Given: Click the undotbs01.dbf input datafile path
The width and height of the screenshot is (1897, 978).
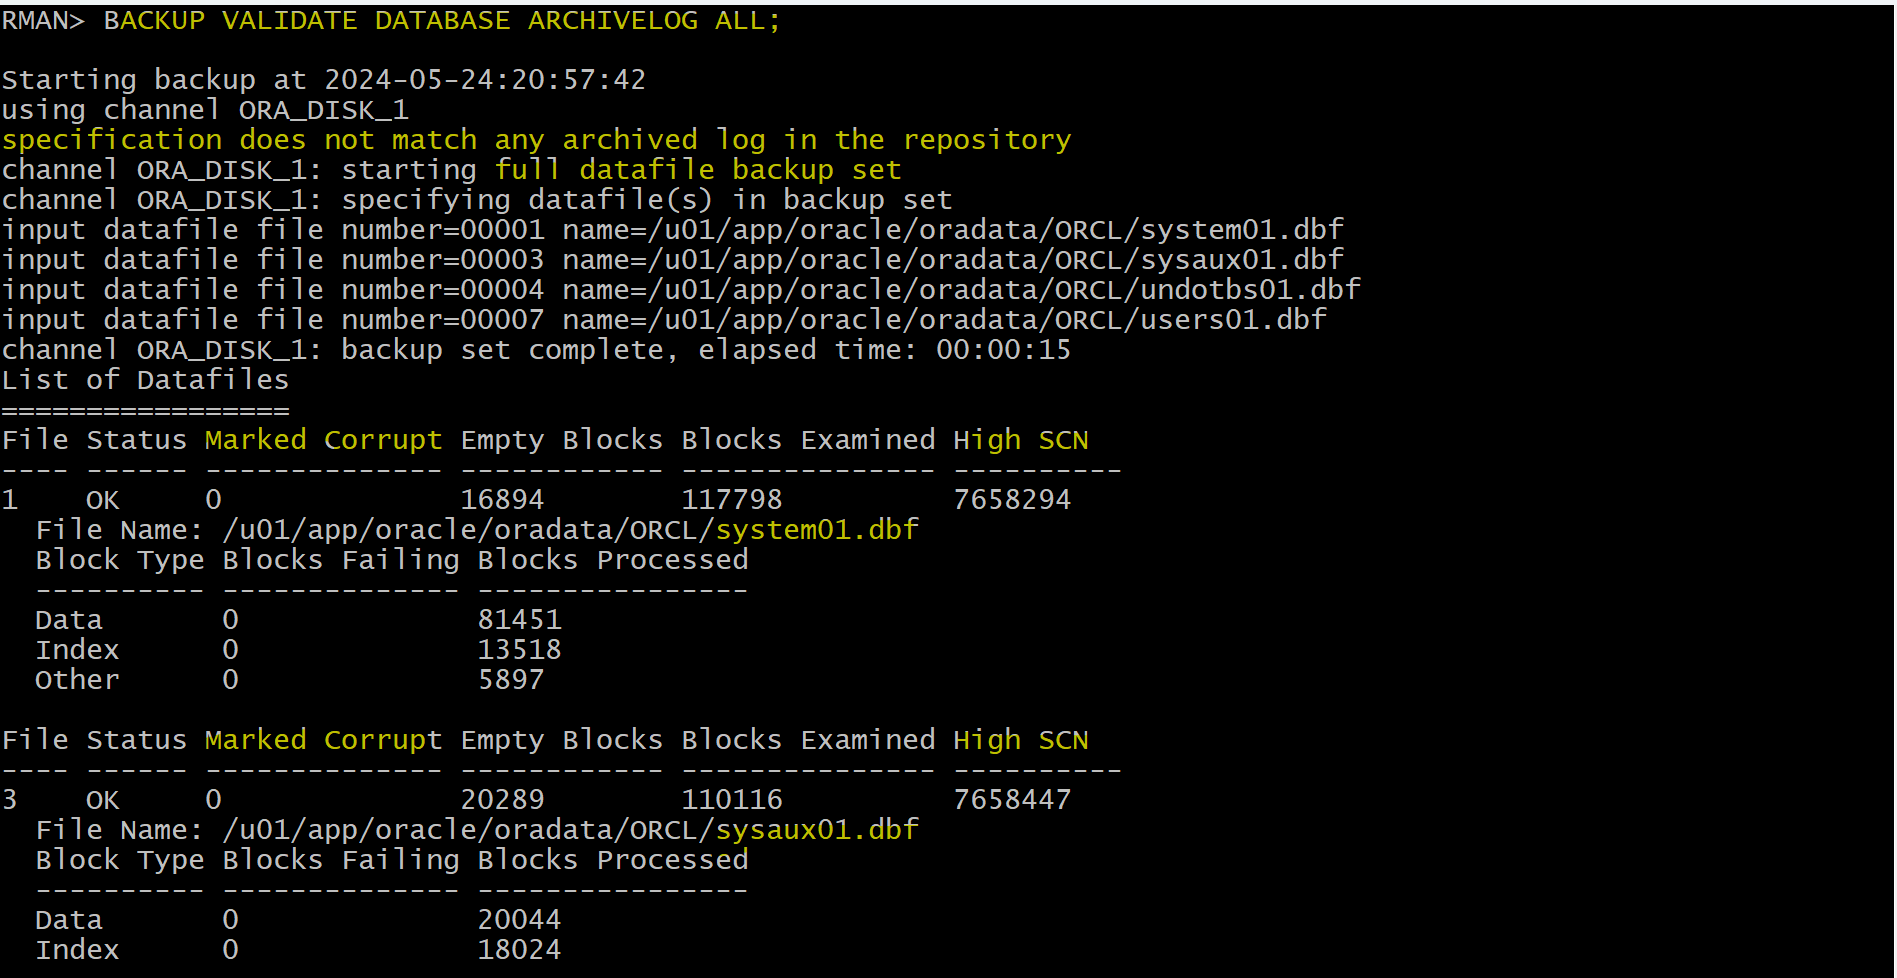Looking at the screenshot, I should [x=1005, y=290].
